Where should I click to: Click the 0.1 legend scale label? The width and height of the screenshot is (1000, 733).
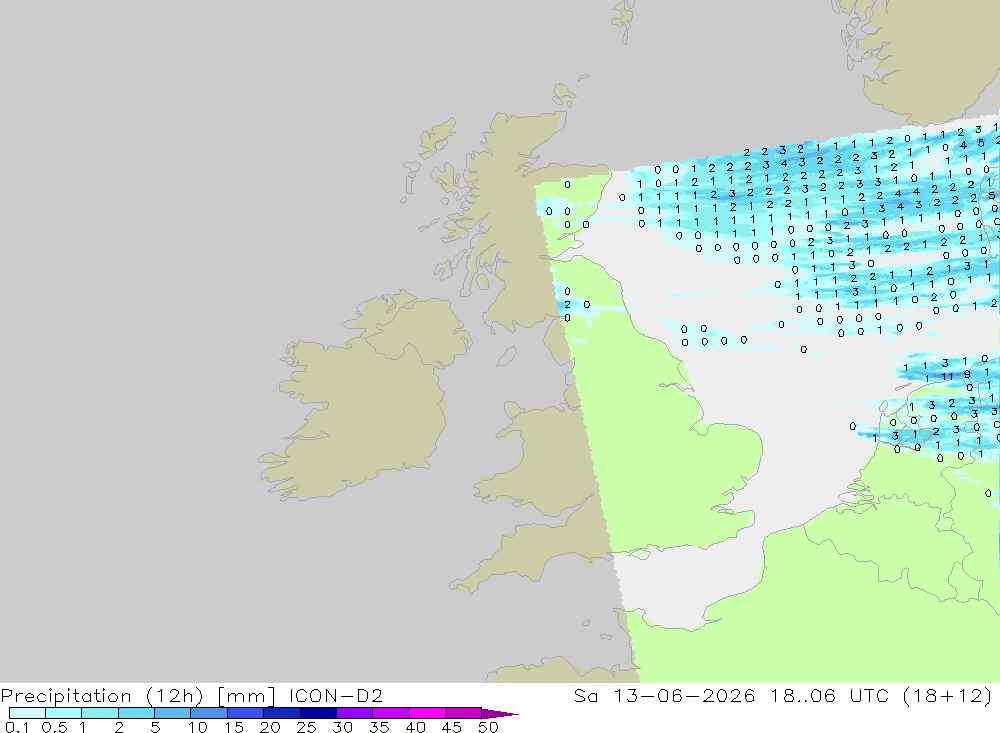(16, 727)
